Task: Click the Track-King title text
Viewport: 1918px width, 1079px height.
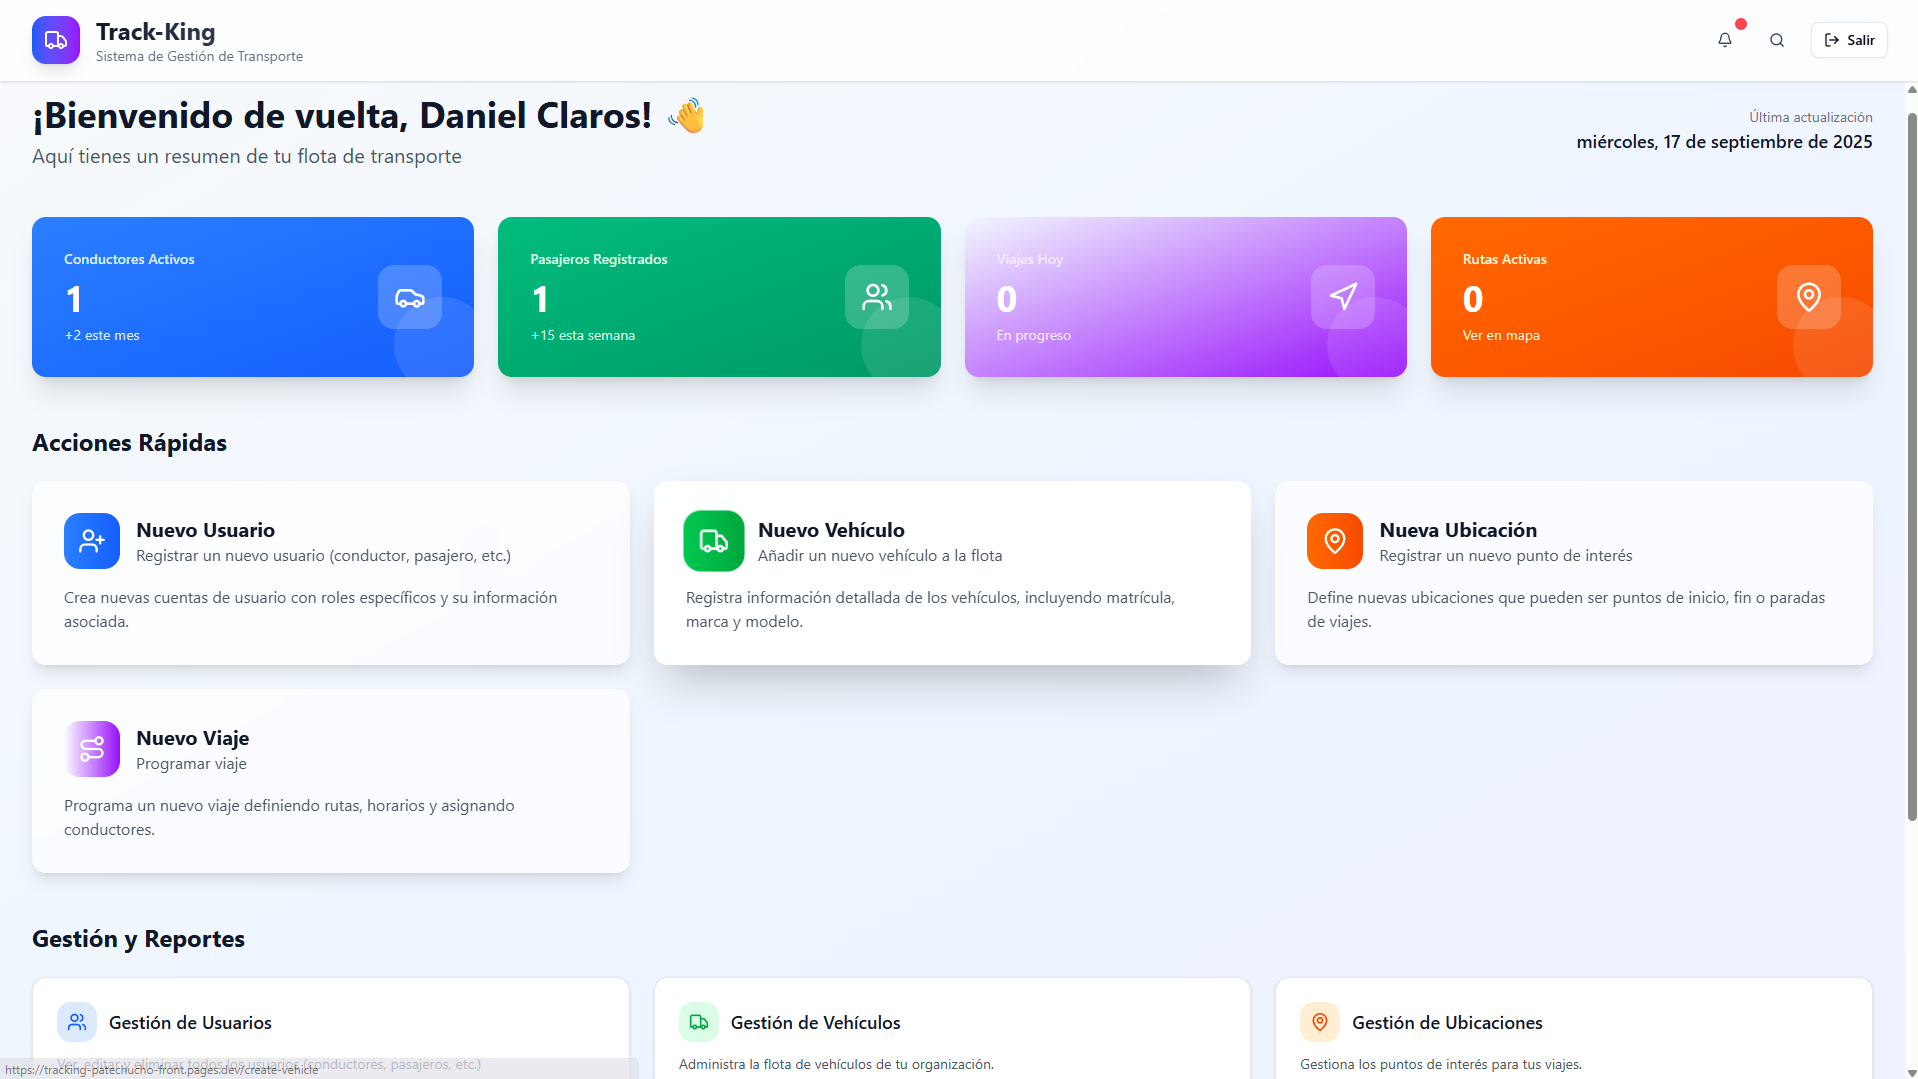Action: (x=155, y=32)
